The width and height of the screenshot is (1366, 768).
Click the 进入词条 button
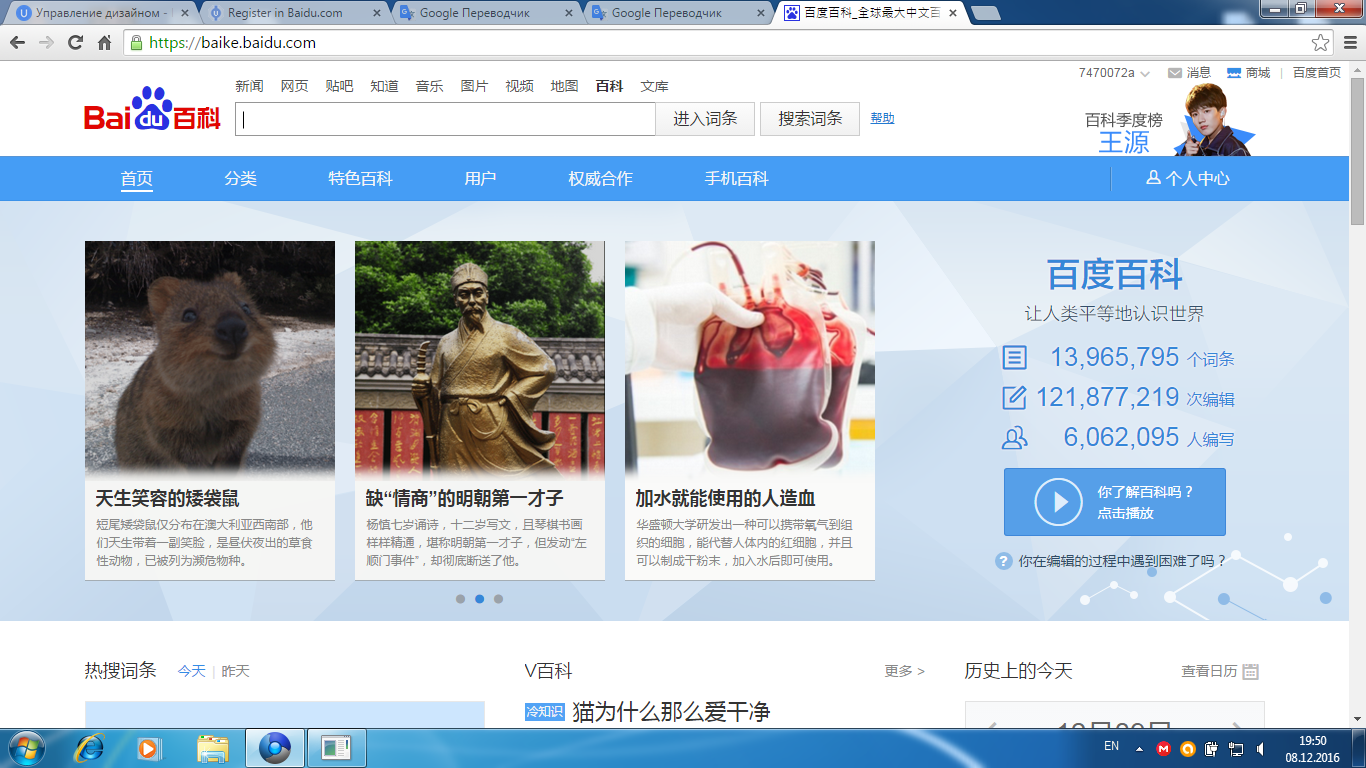(x=705, y=118)
